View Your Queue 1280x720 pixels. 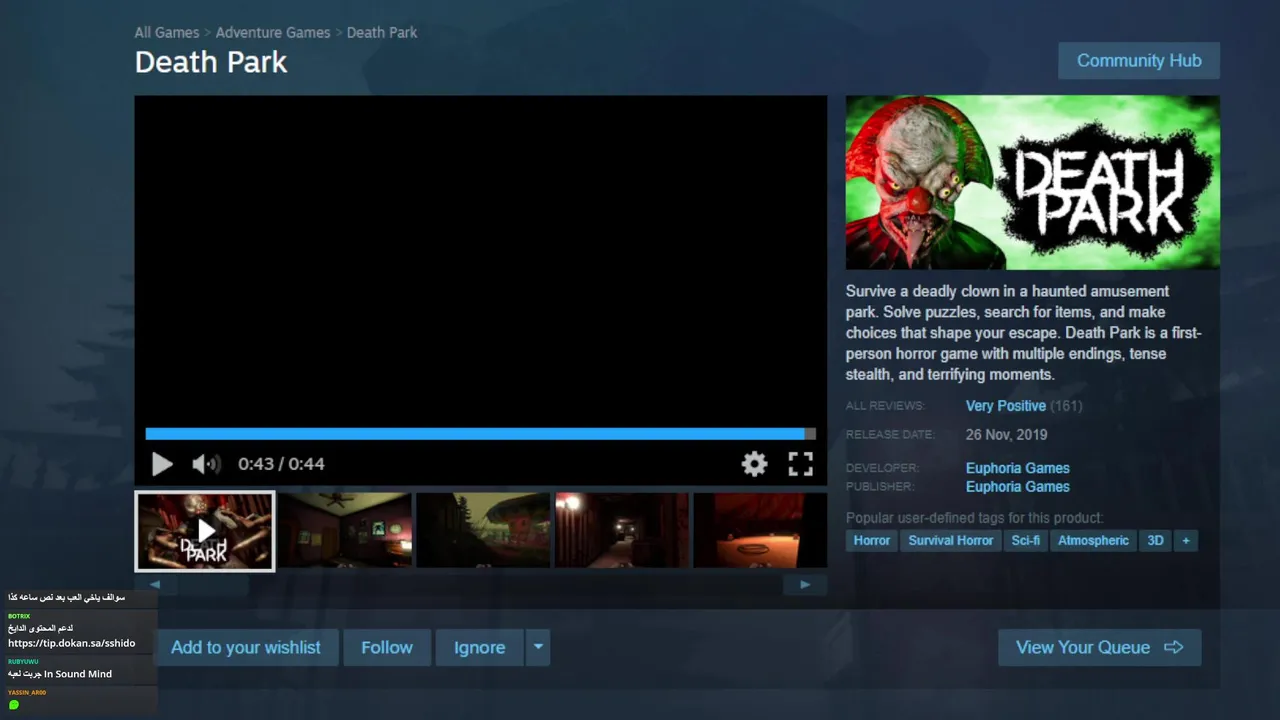pyautogui.click(x=1100, y=648)
